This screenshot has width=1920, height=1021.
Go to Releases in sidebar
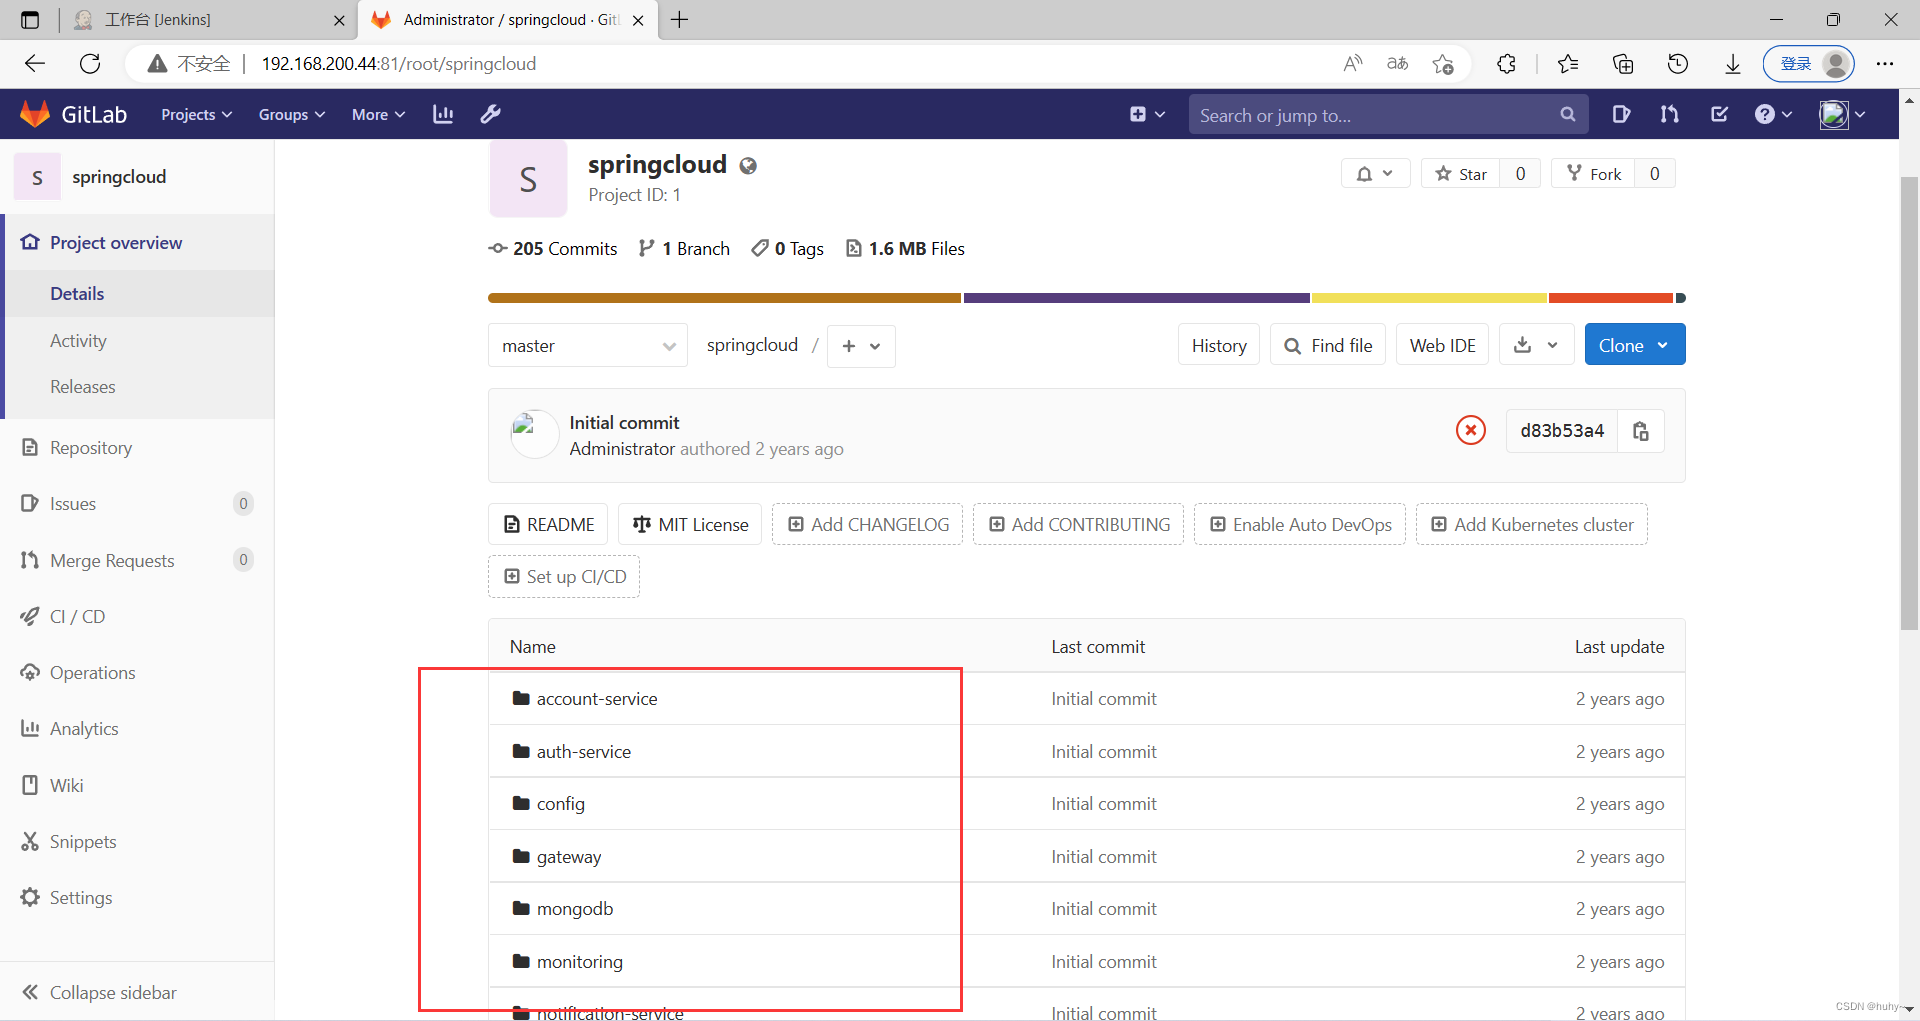[x=82, y=387]
